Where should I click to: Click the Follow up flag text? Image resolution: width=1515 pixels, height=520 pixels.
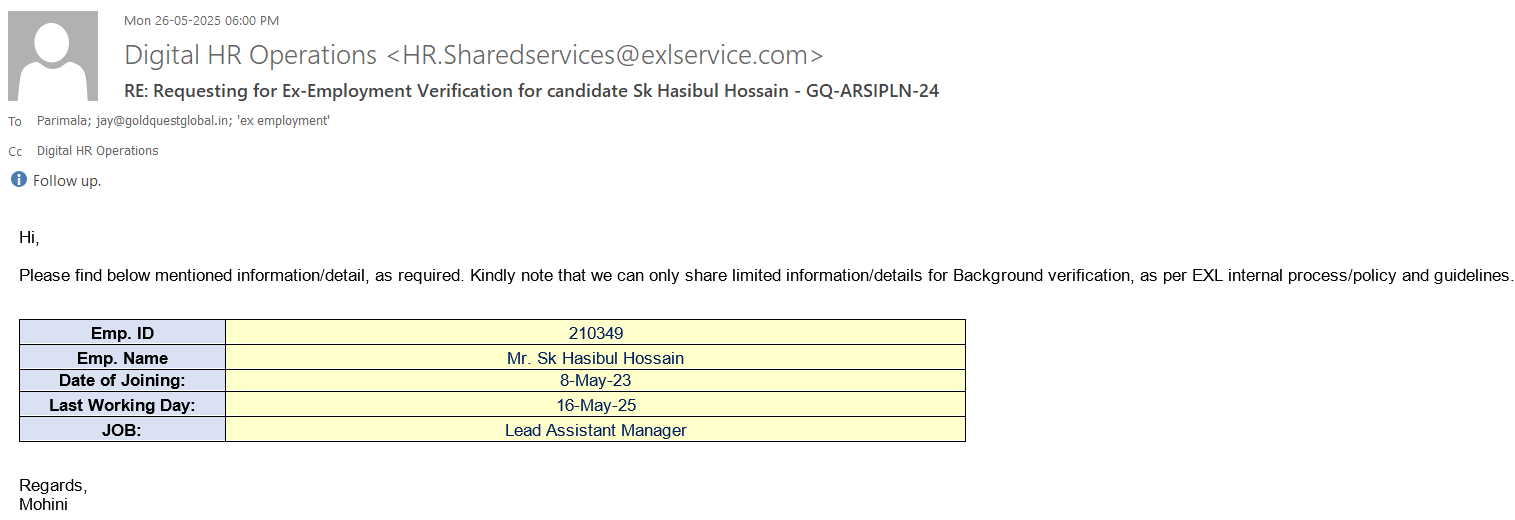67,181
